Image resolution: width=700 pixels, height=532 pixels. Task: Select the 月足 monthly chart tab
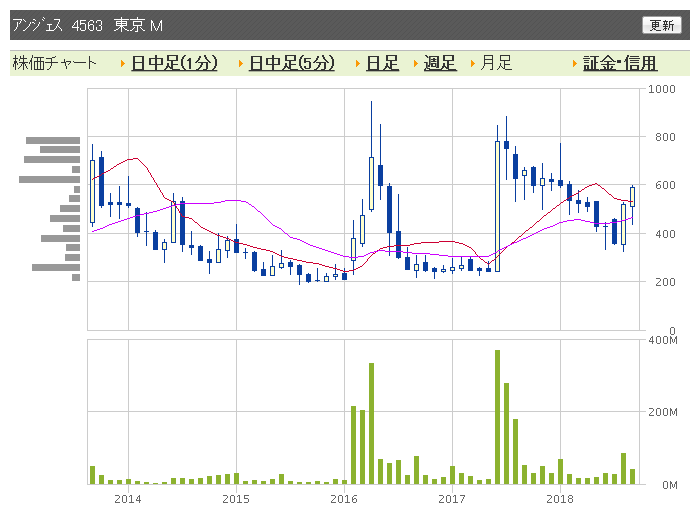pyautogui.click(x=496, y=63)
